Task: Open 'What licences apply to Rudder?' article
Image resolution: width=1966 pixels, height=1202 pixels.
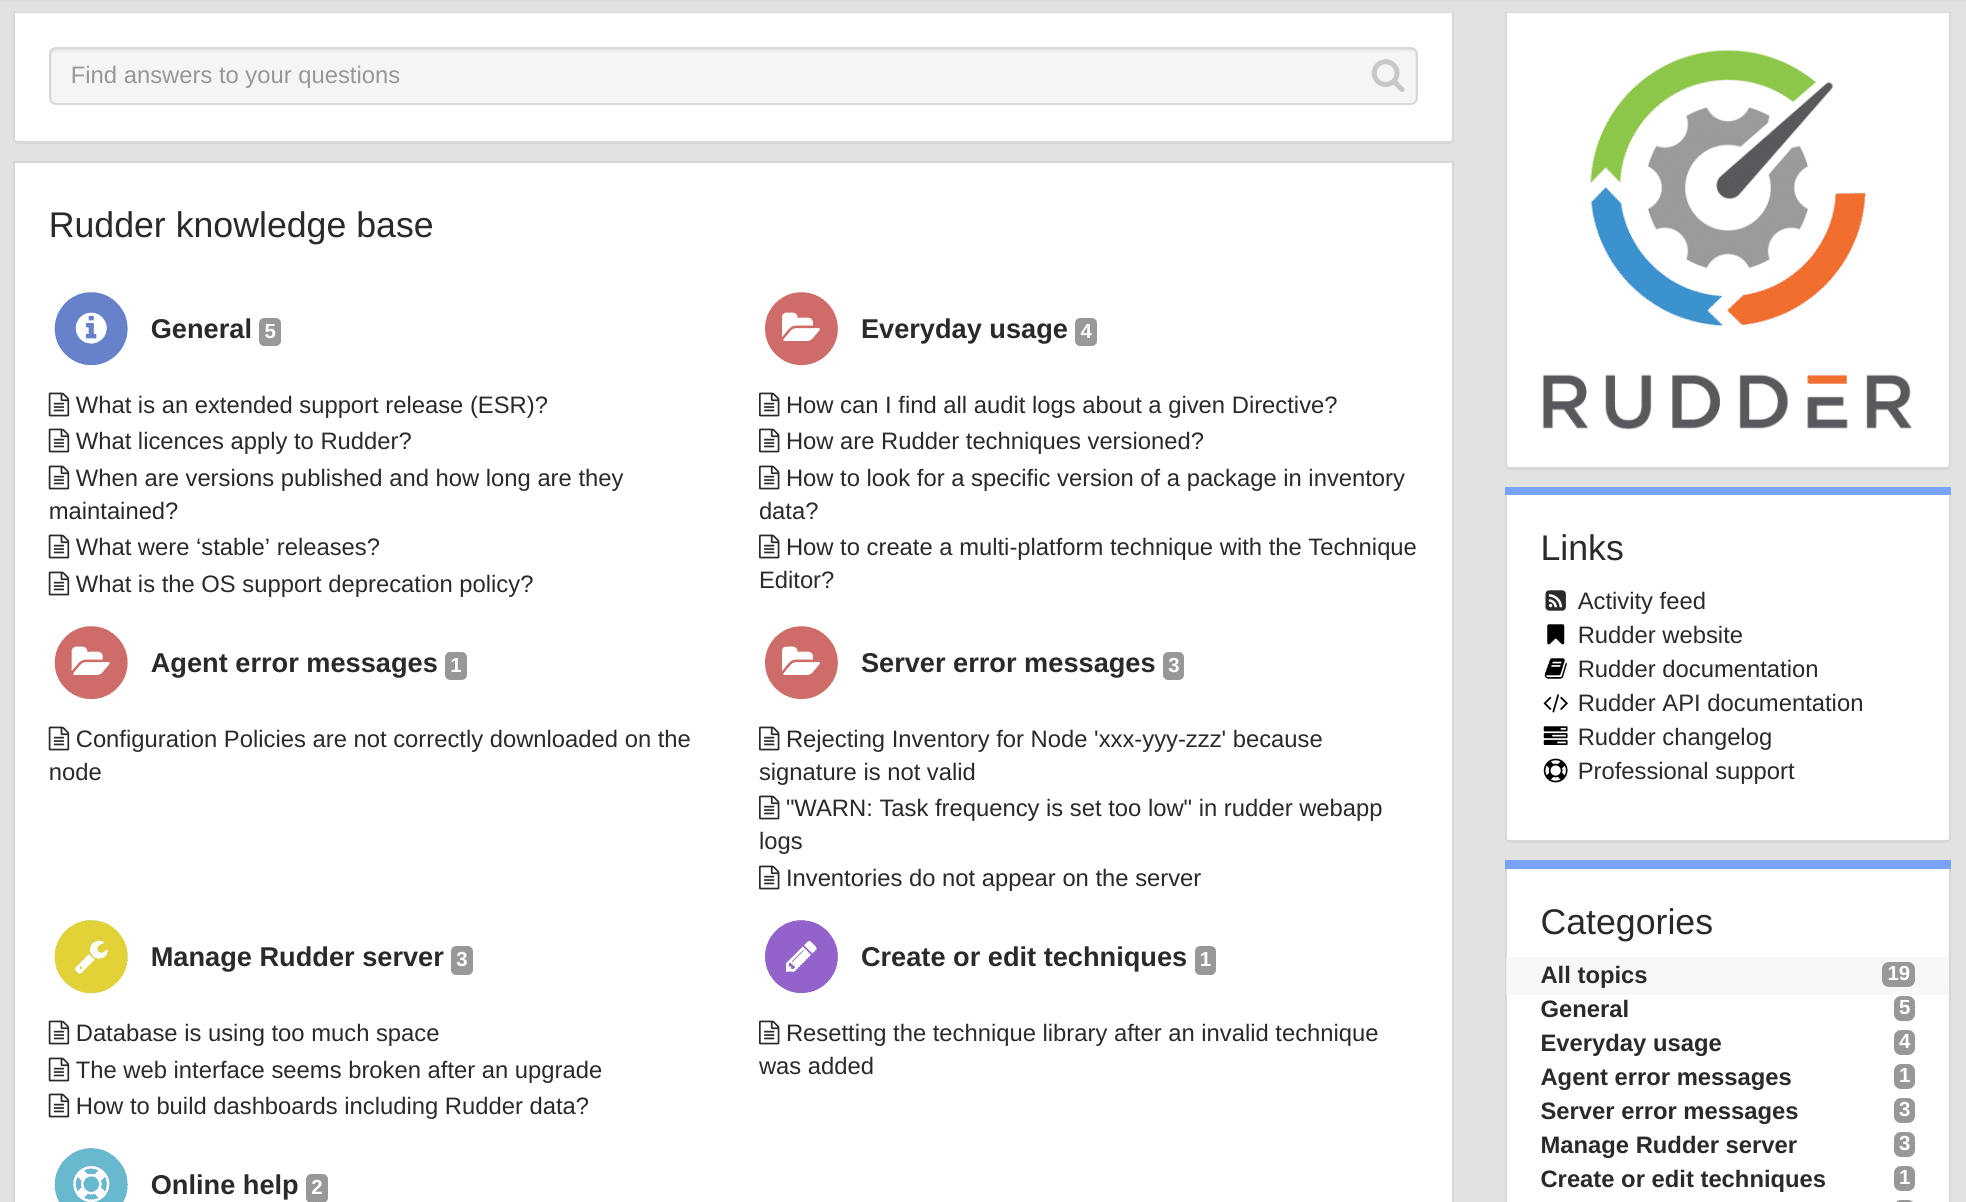Action: [x=244, y=441]
